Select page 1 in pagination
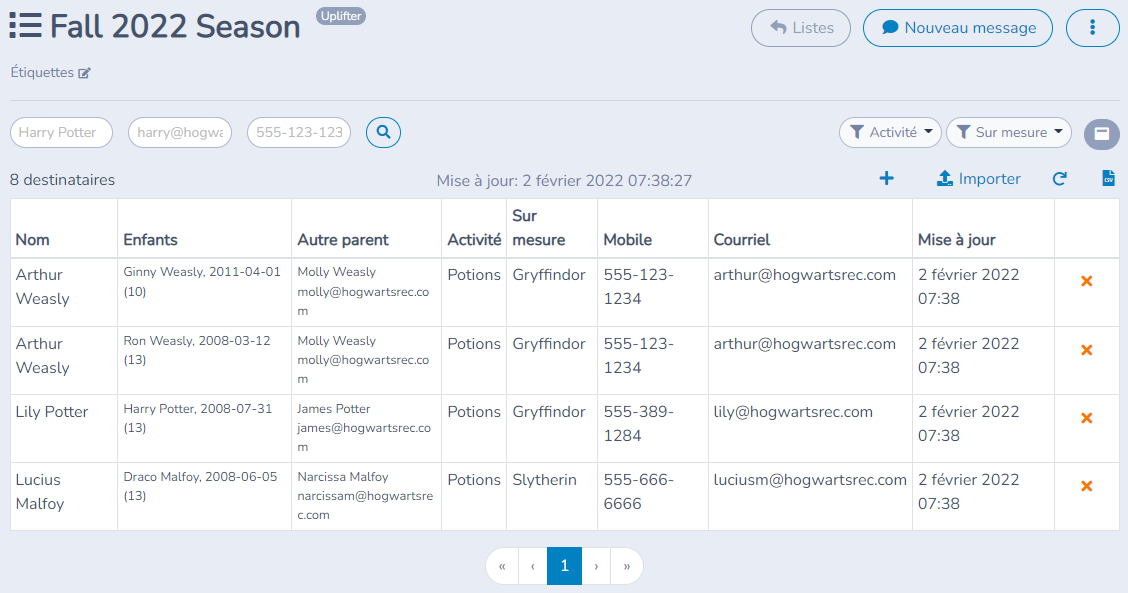 coord(565,566)
